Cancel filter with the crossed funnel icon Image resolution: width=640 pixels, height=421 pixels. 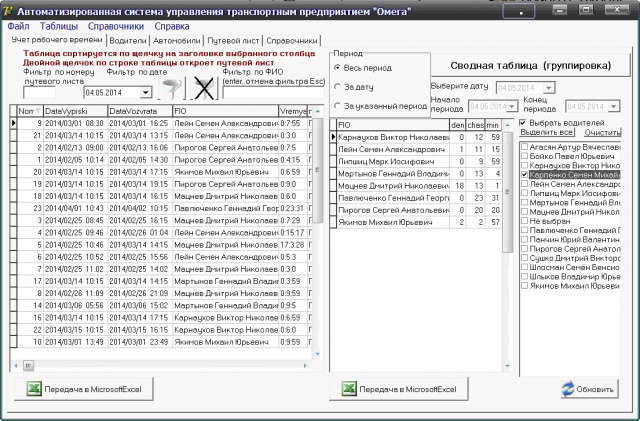coord(204,88)
